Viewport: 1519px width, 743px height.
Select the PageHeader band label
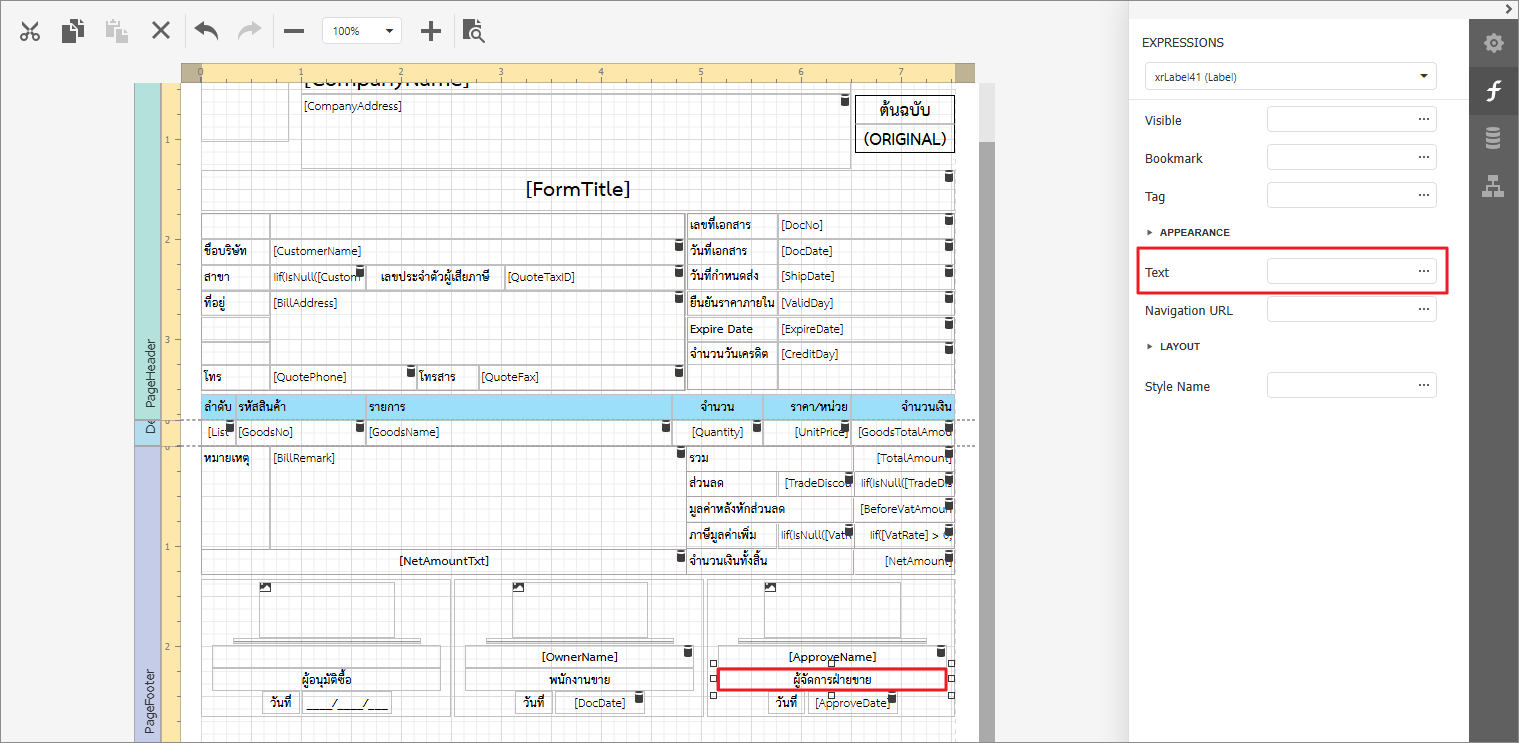coord(150,373)
